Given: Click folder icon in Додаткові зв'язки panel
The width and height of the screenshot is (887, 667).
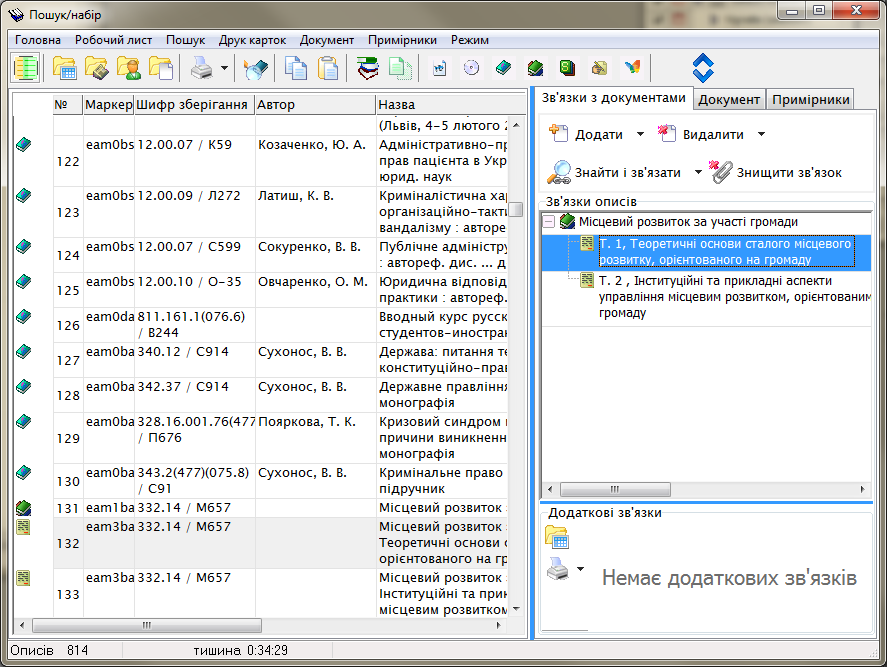Looking at the screenshot, I should tap(556, 537).
